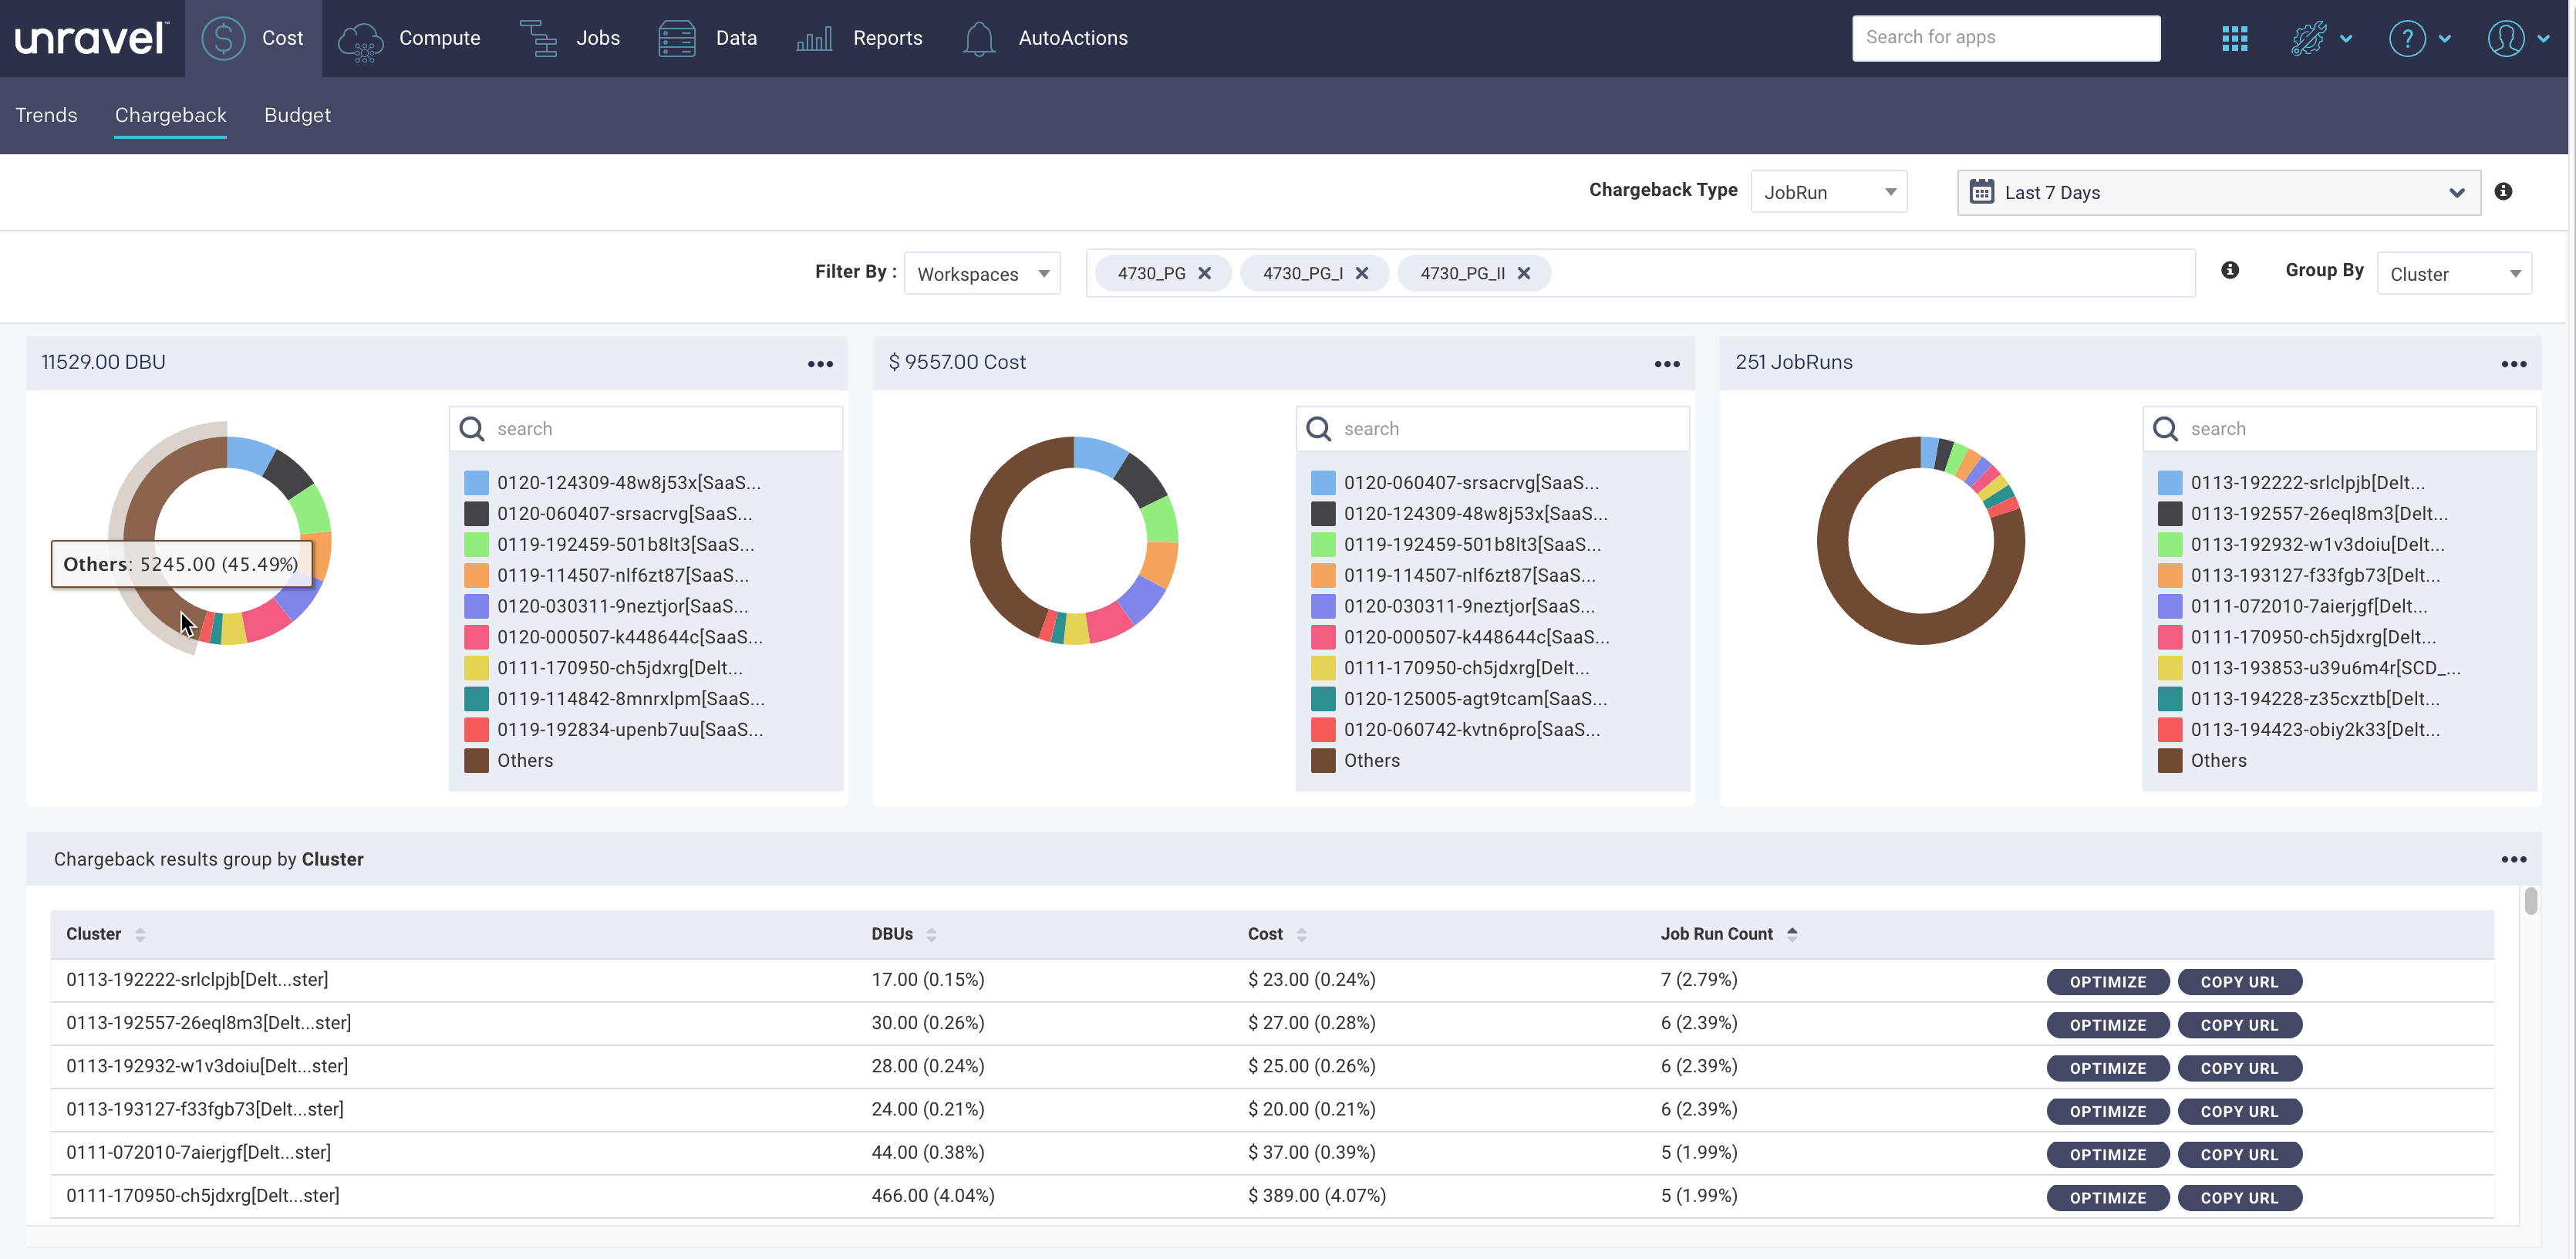This screenshot has height=1259, width=2576.
Task: Remove the 4730_PG_I workspace filter chip
Action: coord(1361,273)
